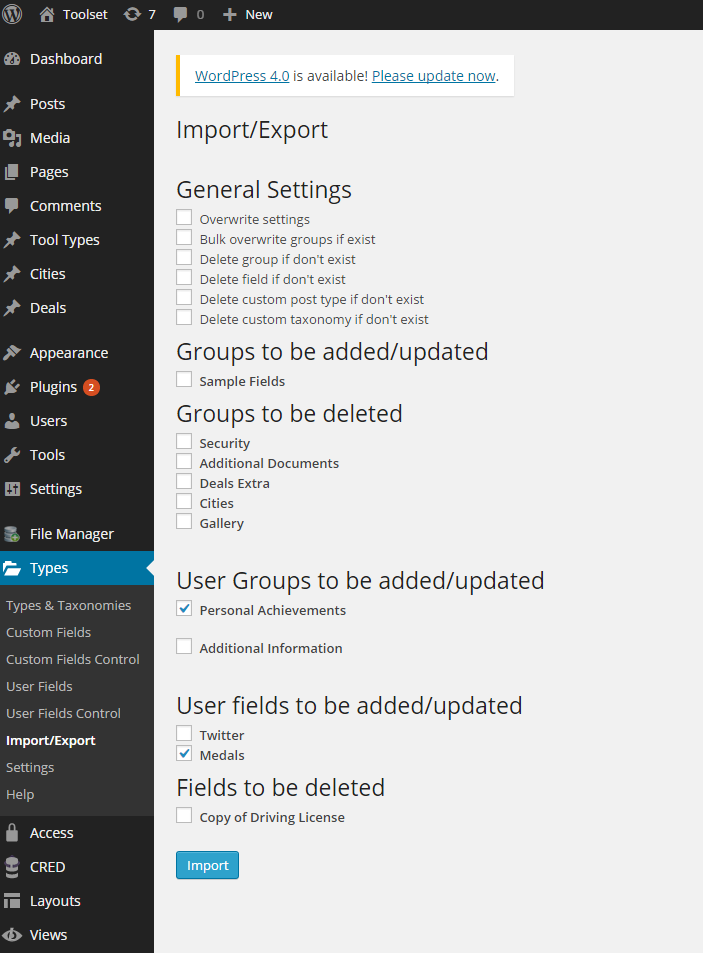
Task: Open the updates refresh icon
Action: 132,14
